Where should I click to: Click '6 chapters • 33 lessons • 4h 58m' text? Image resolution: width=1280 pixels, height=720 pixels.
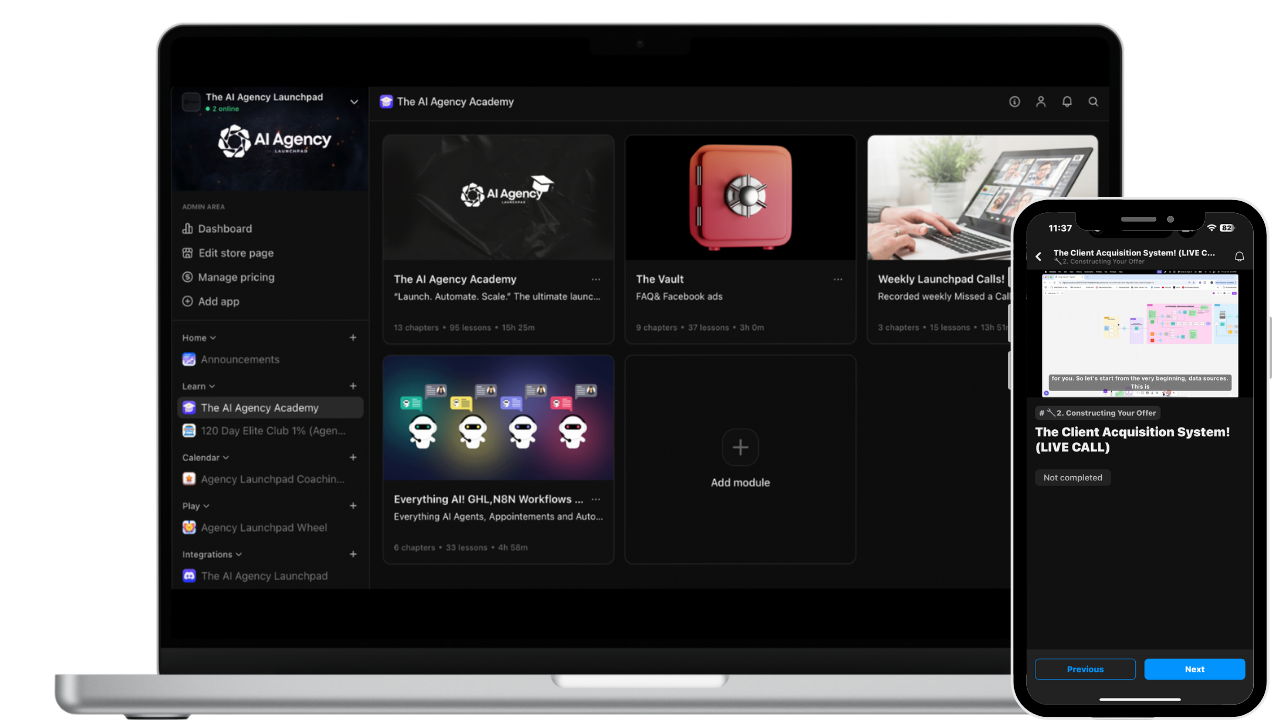coord(461,547)
